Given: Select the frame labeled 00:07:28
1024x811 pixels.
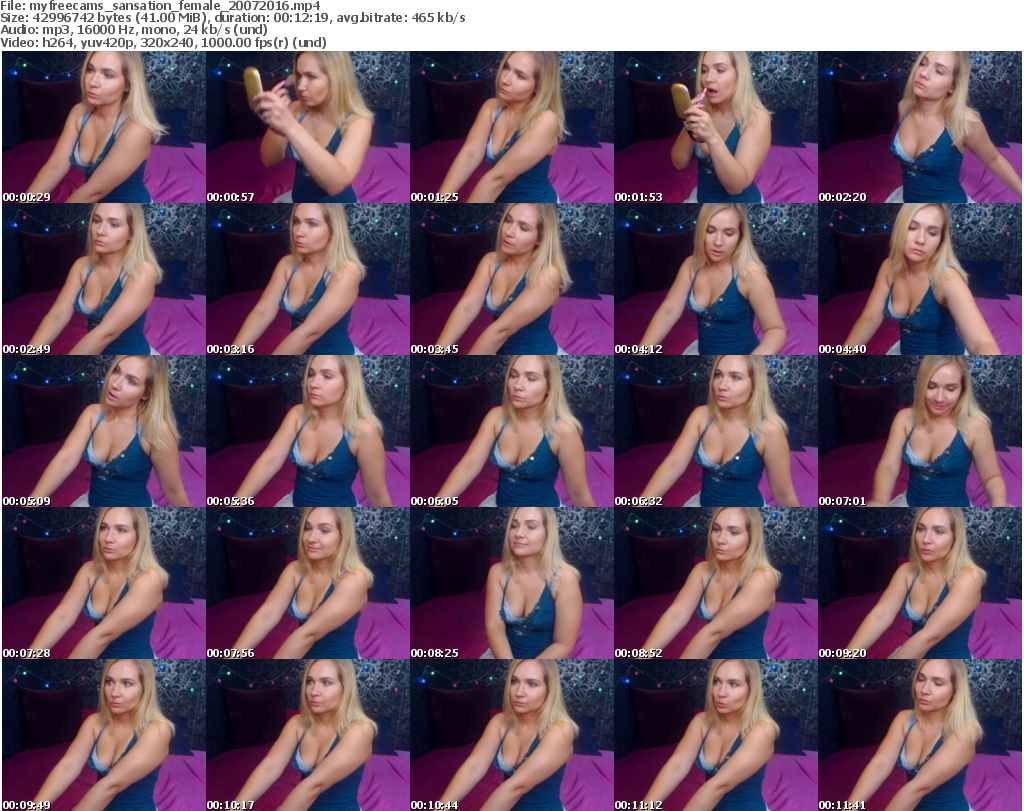Looking at the screenshot, I should click(104, 583).
